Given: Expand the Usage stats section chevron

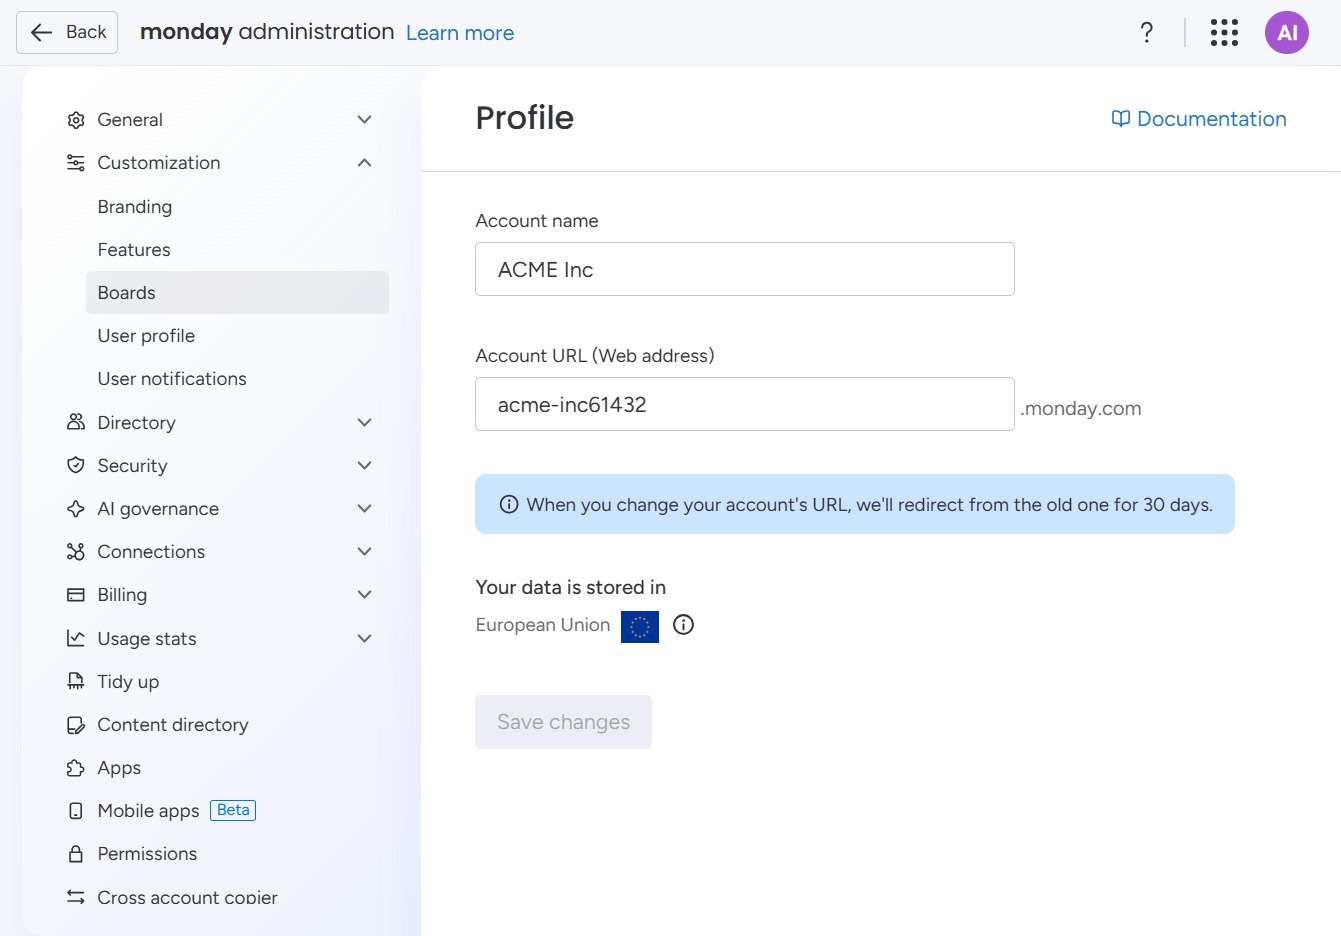Looking at the screenshot, I should (365, 638).
